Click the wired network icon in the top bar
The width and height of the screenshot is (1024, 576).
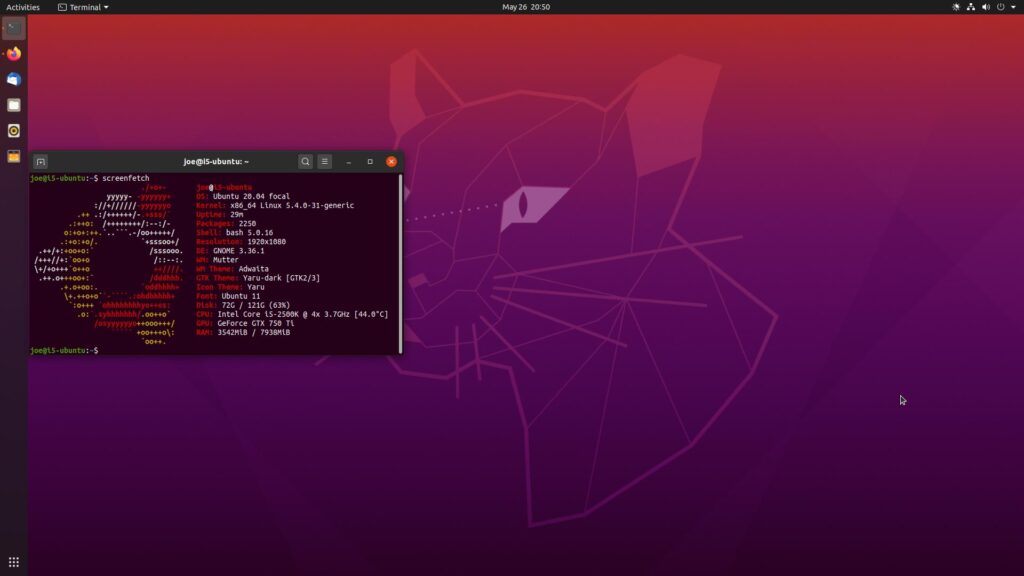coord(970,7)
